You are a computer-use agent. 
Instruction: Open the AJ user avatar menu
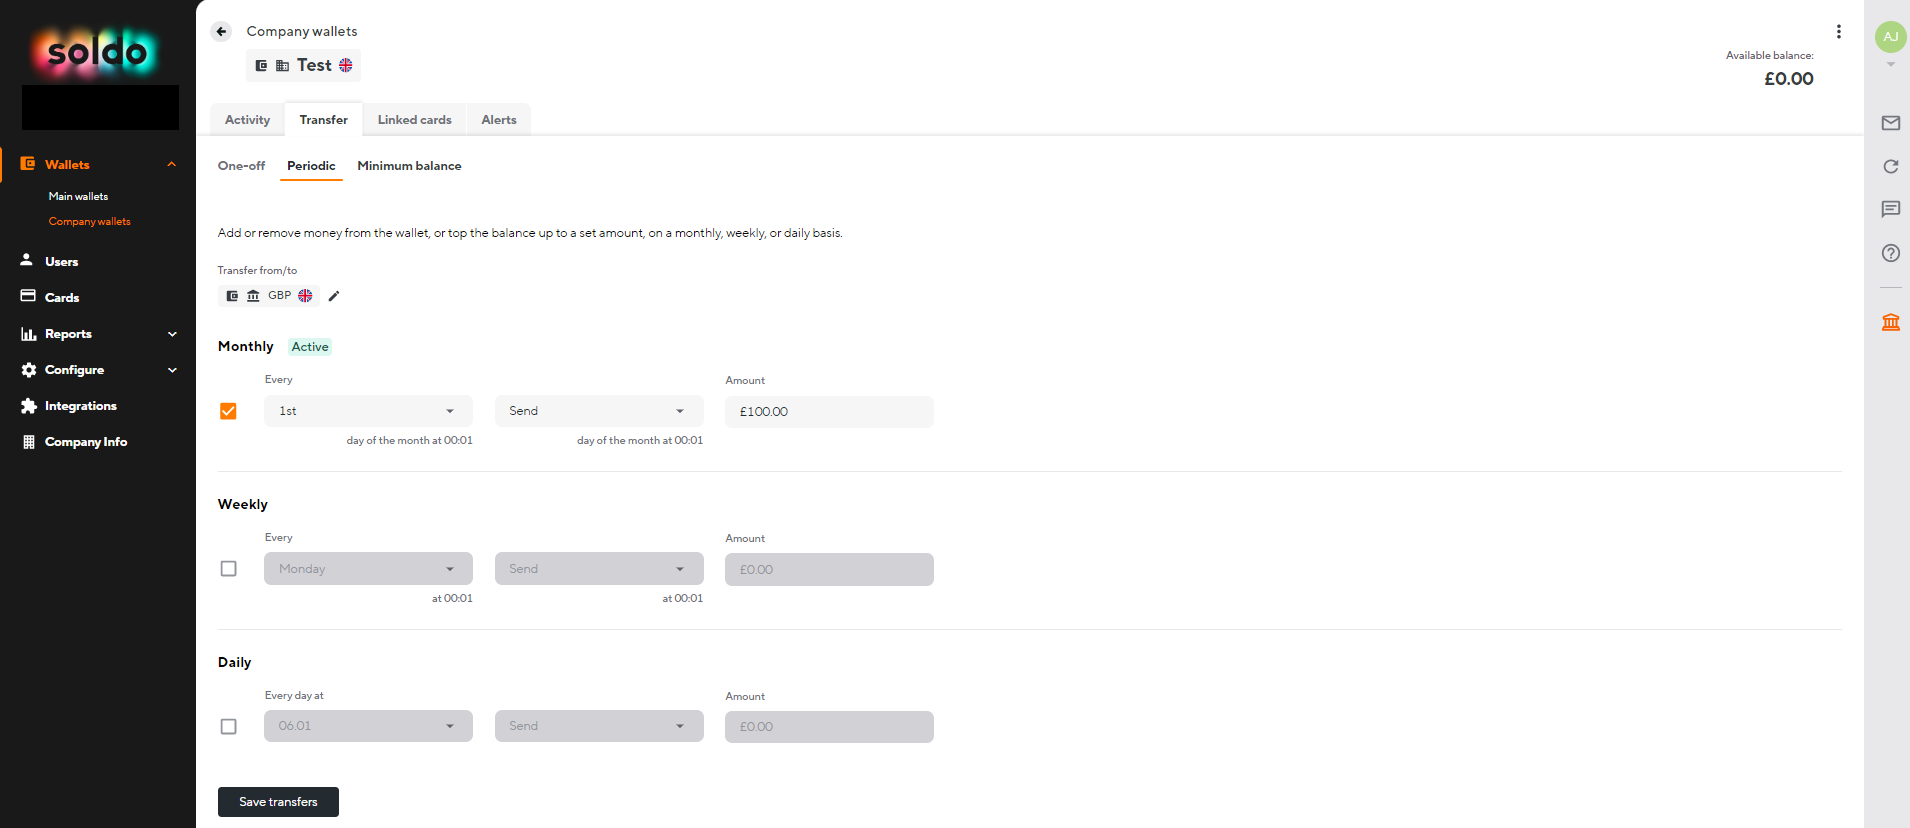pos(1890,37)
